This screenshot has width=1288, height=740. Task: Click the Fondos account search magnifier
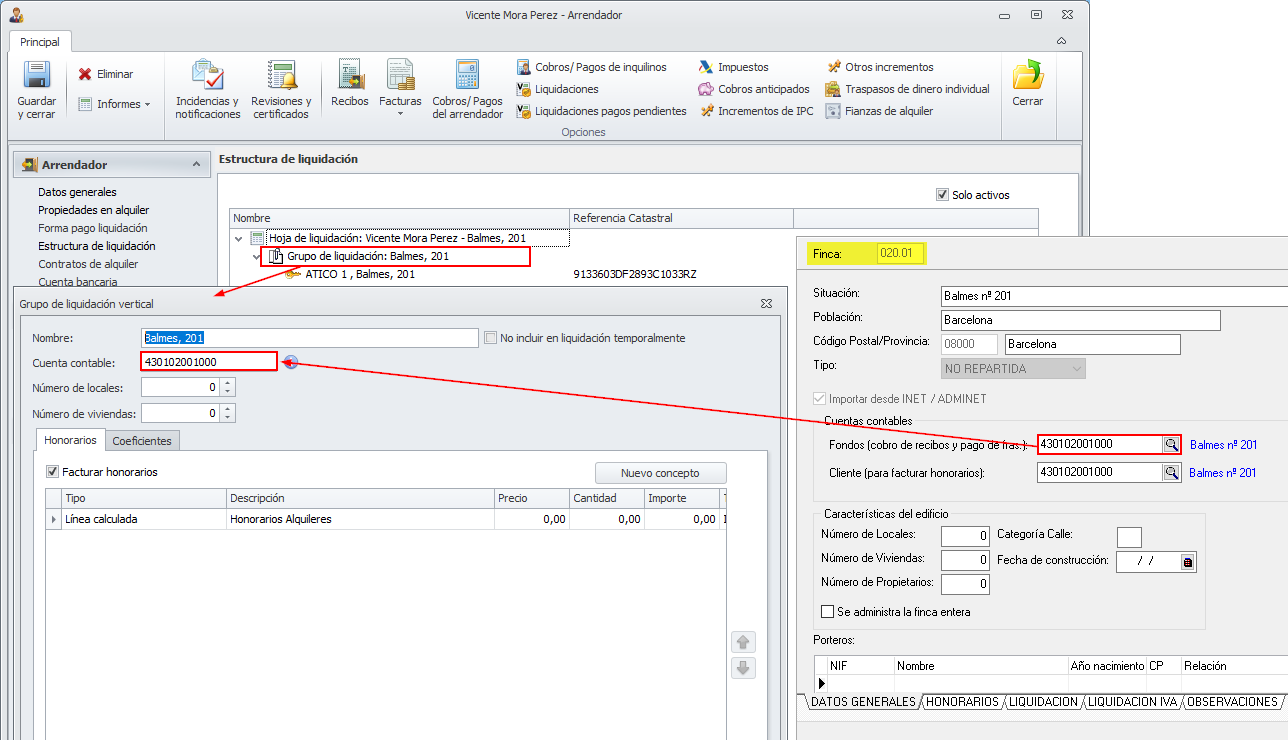1170,444
